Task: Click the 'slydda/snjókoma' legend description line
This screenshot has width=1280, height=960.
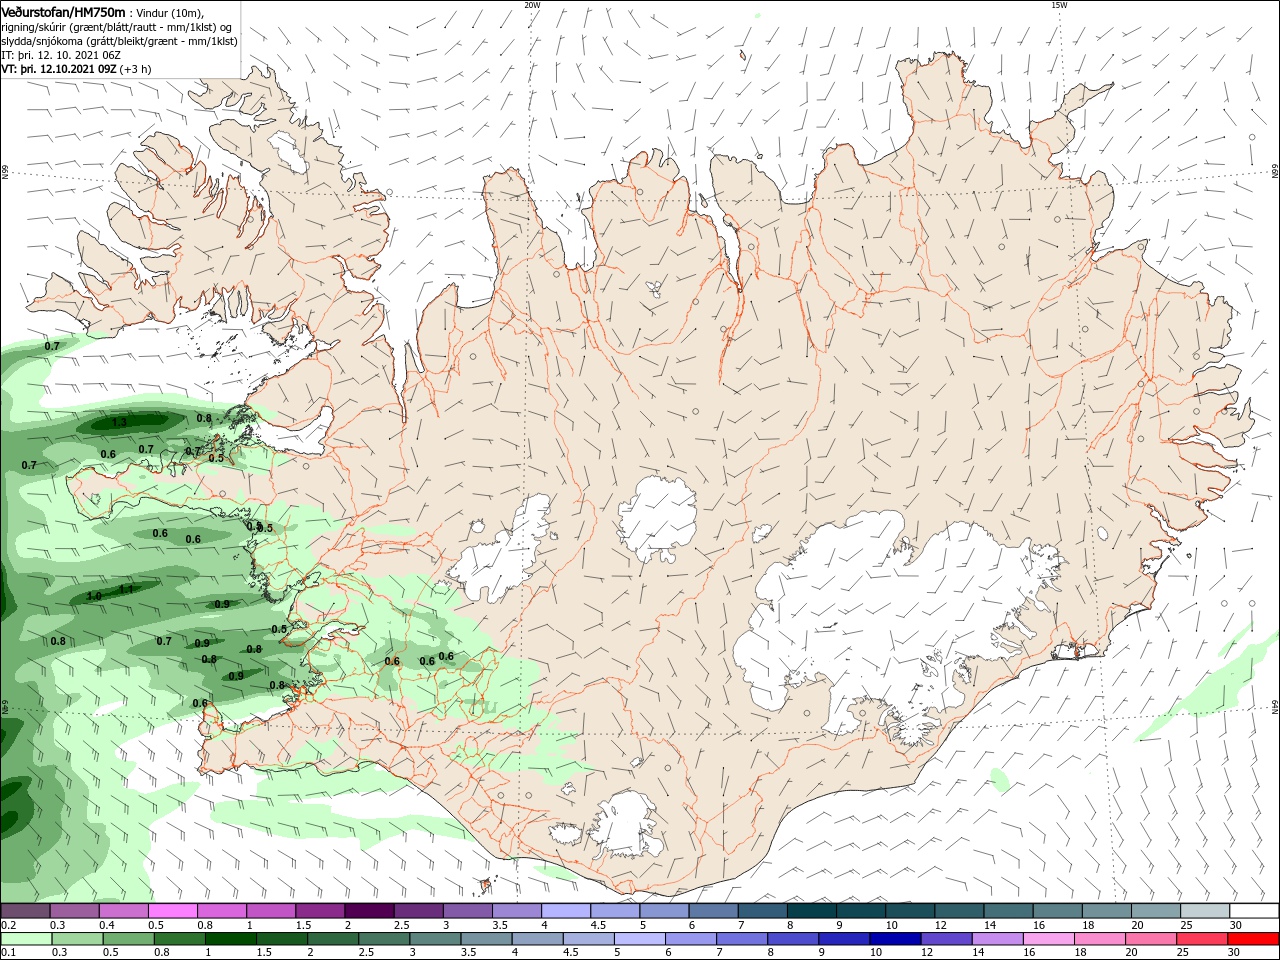Action: click(119, 41)
